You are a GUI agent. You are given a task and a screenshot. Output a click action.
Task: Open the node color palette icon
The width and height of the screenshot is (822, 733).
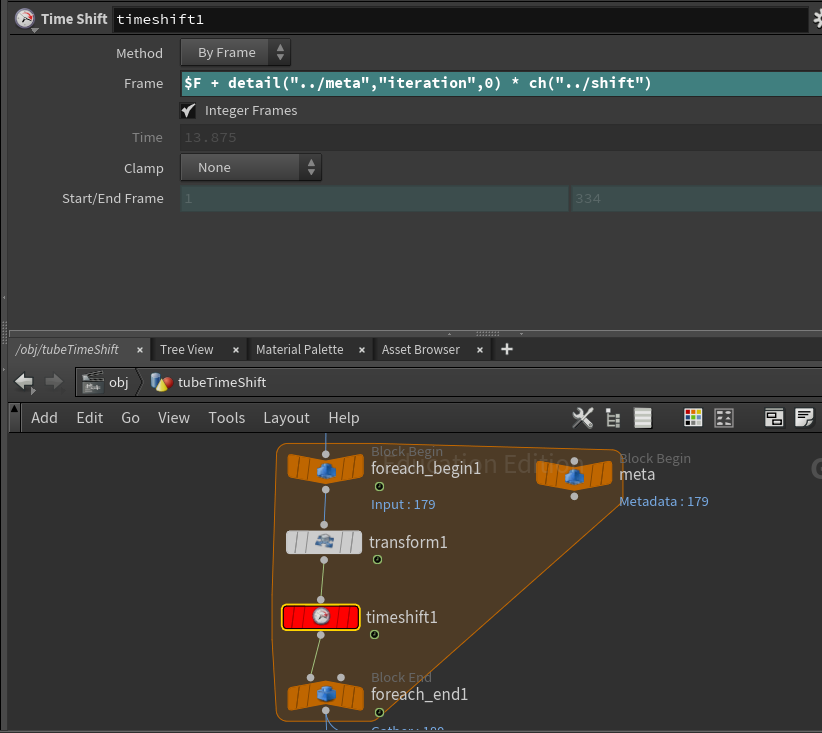tap(693, 418)
